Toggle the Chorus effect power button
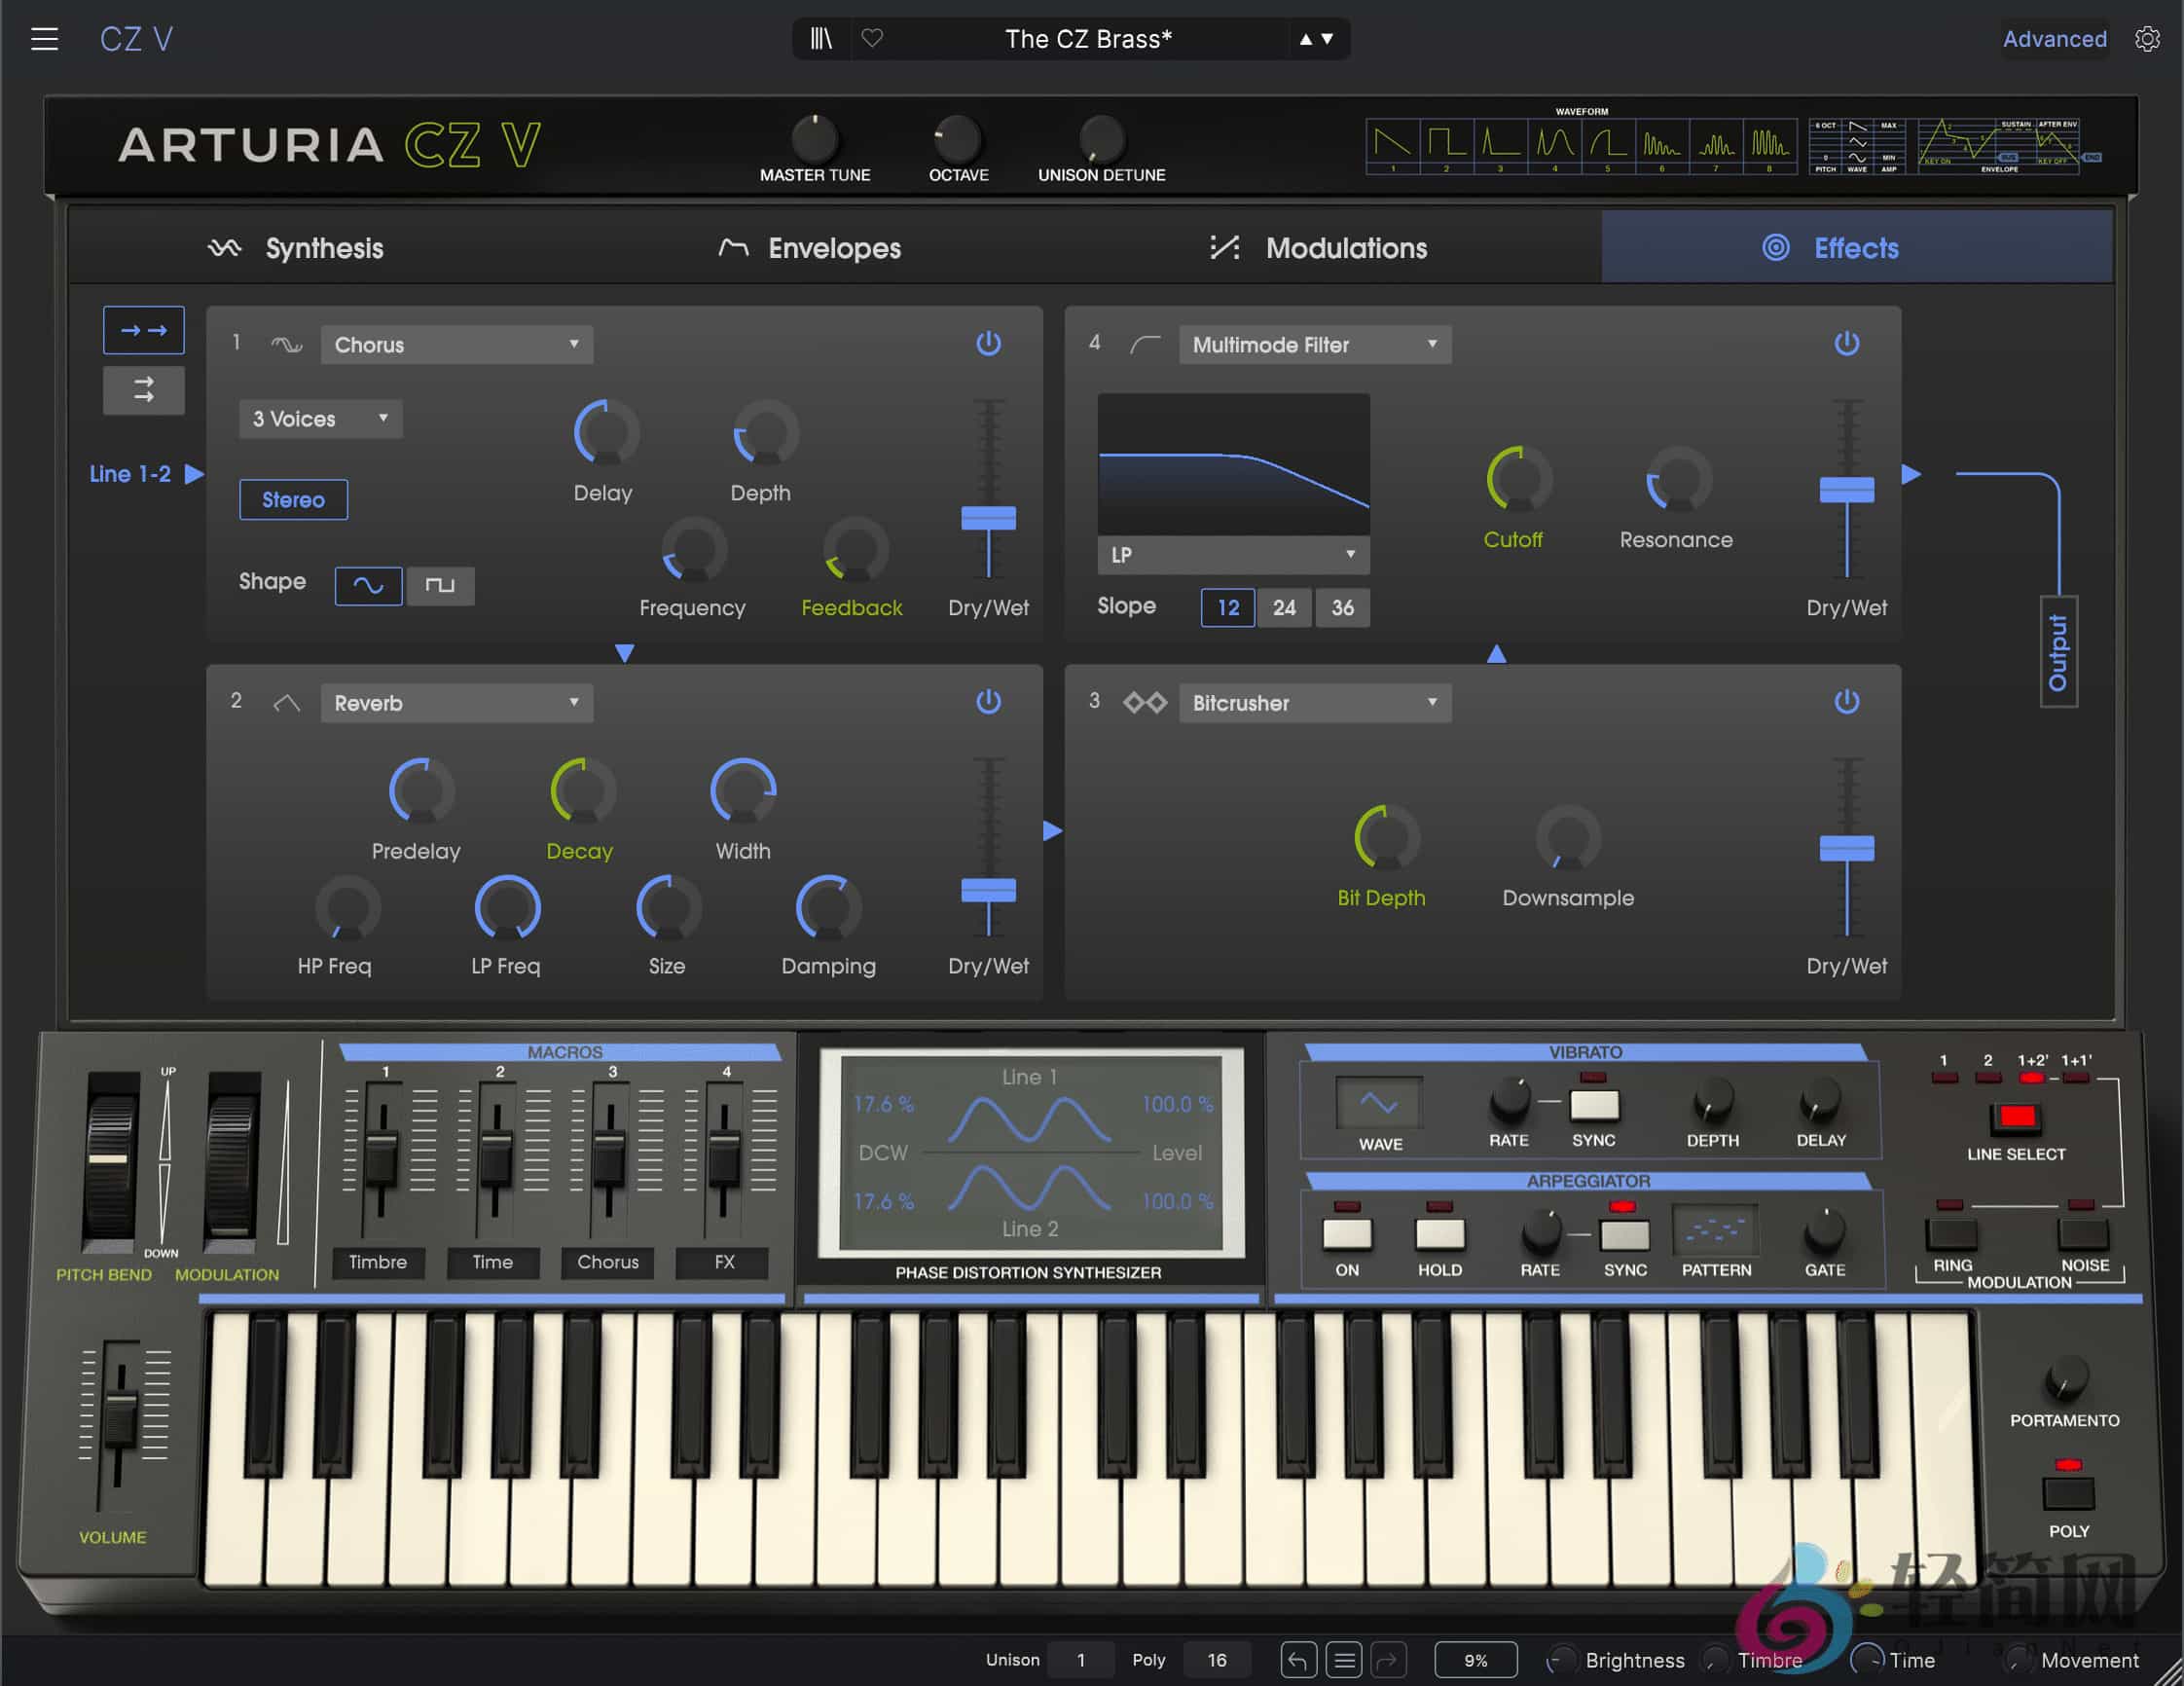The height and width of the screenshot is (1686, 2184). (988, 342)
